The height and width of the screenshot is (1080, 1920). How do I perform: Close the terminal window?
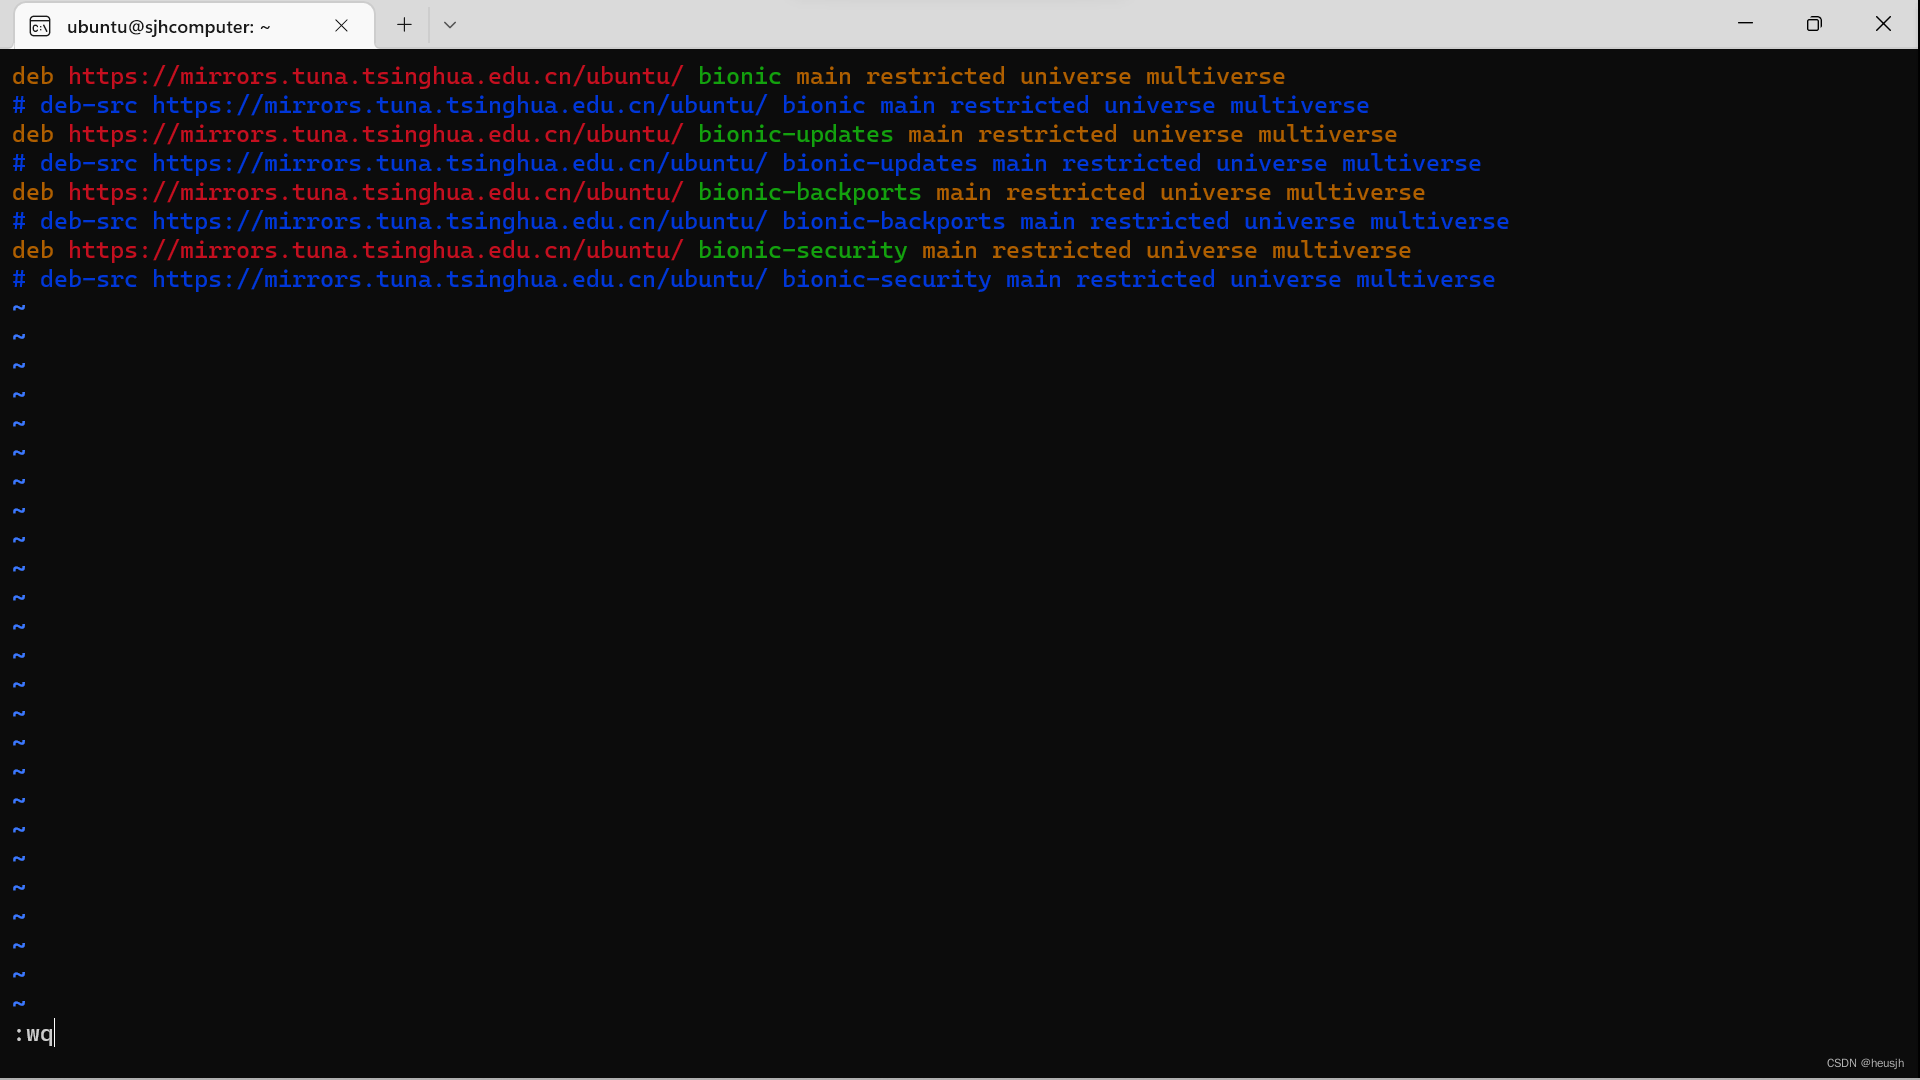1883,23
